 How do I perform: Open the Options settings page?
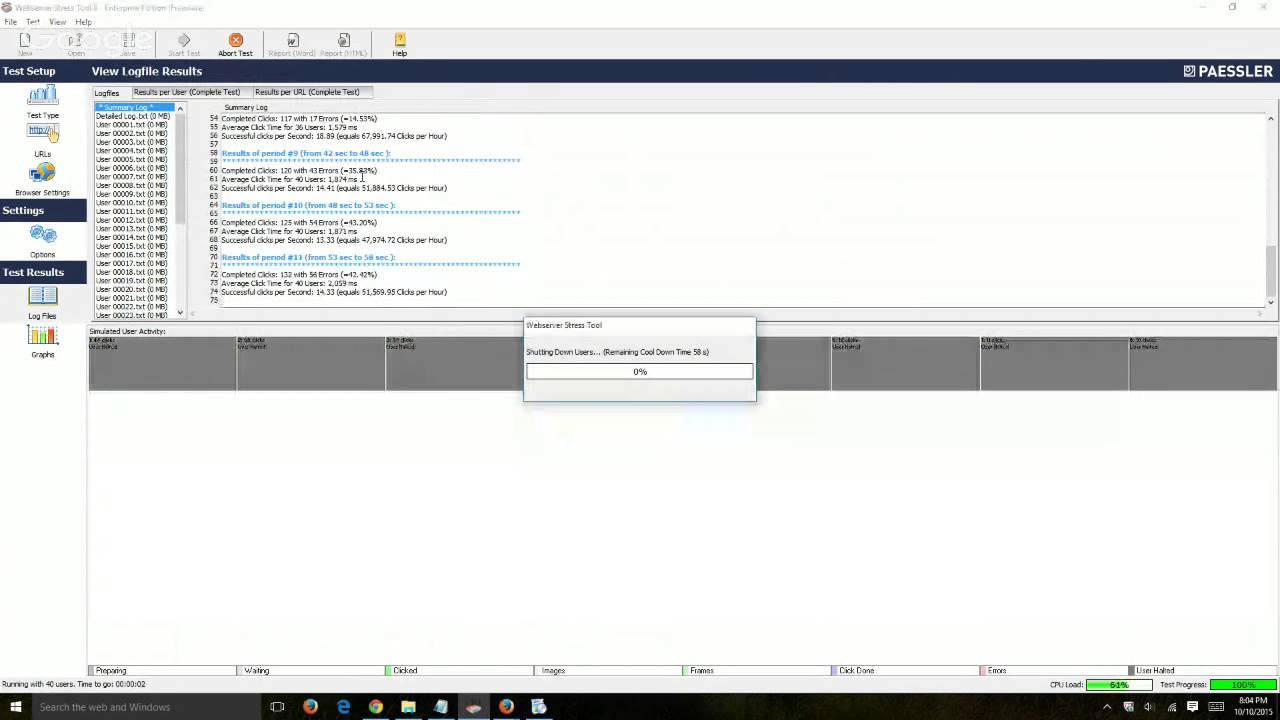point(43,242)
